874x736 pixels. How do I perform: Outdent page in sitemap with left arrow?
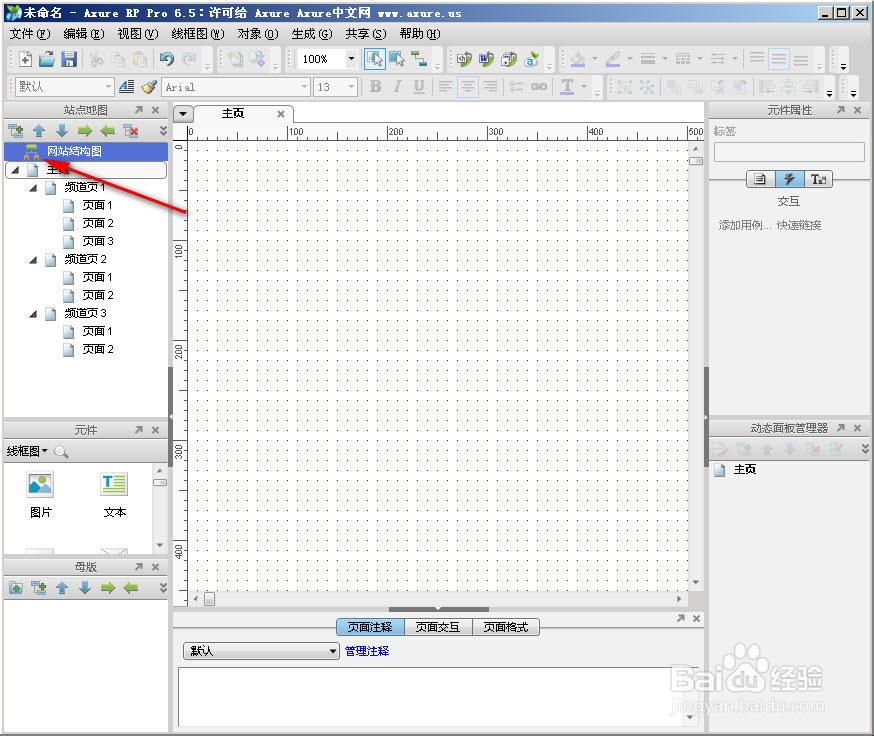108,132
